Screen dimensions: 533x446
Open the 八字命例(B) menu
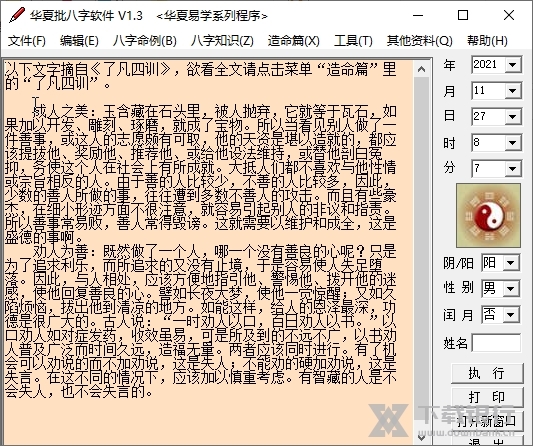(145, 41)
